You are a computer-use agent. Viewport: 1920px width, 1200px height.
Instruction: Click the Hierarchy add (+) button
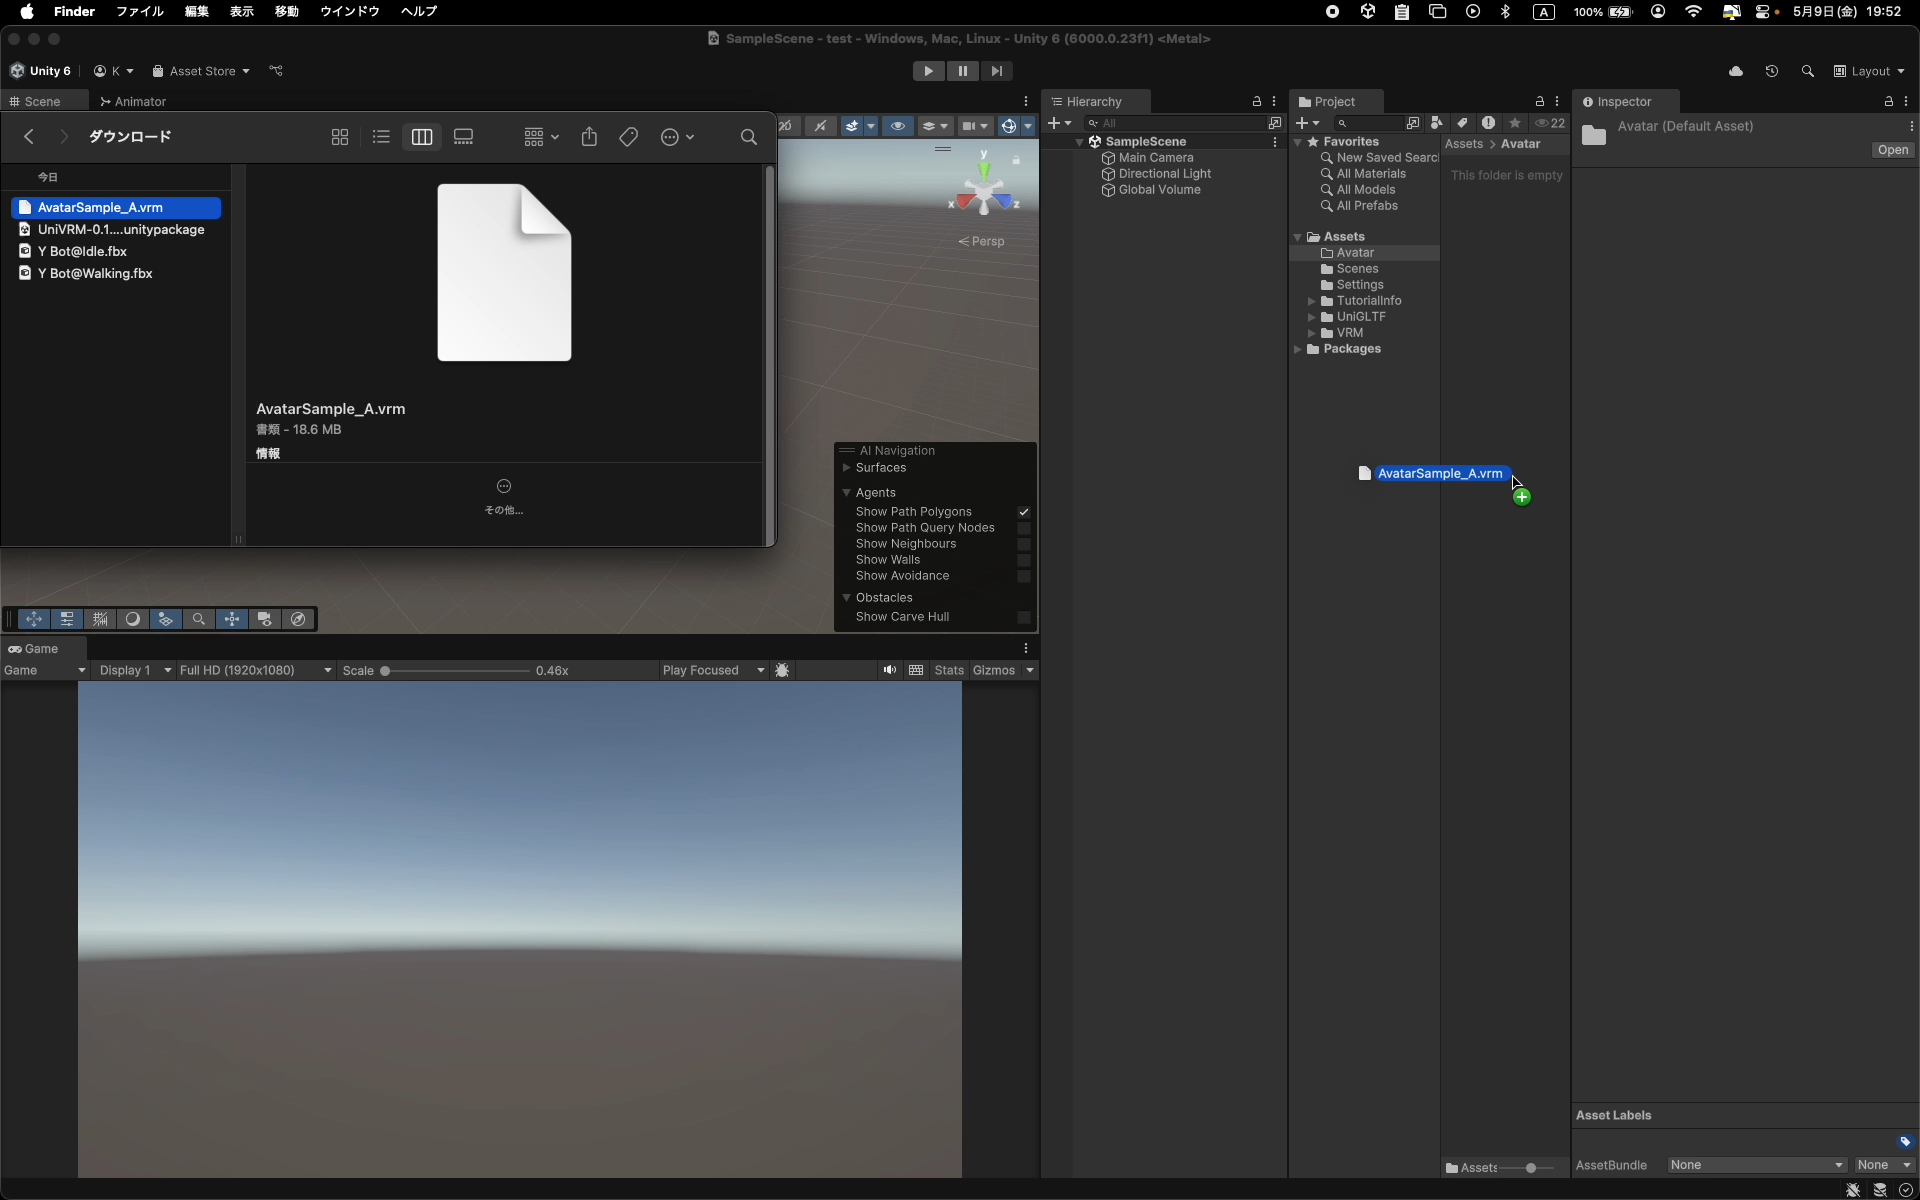click(x=1059, y=123)
